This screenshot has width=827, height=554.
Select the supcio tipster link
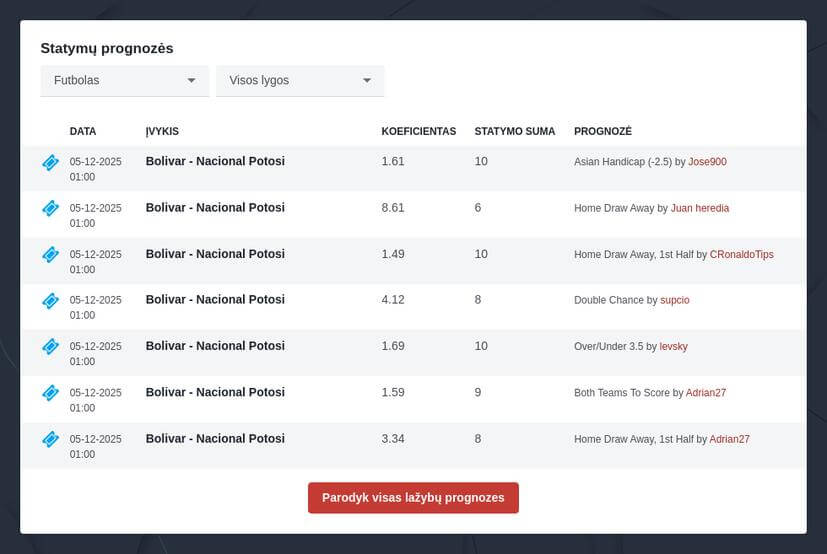click(675, 300)
